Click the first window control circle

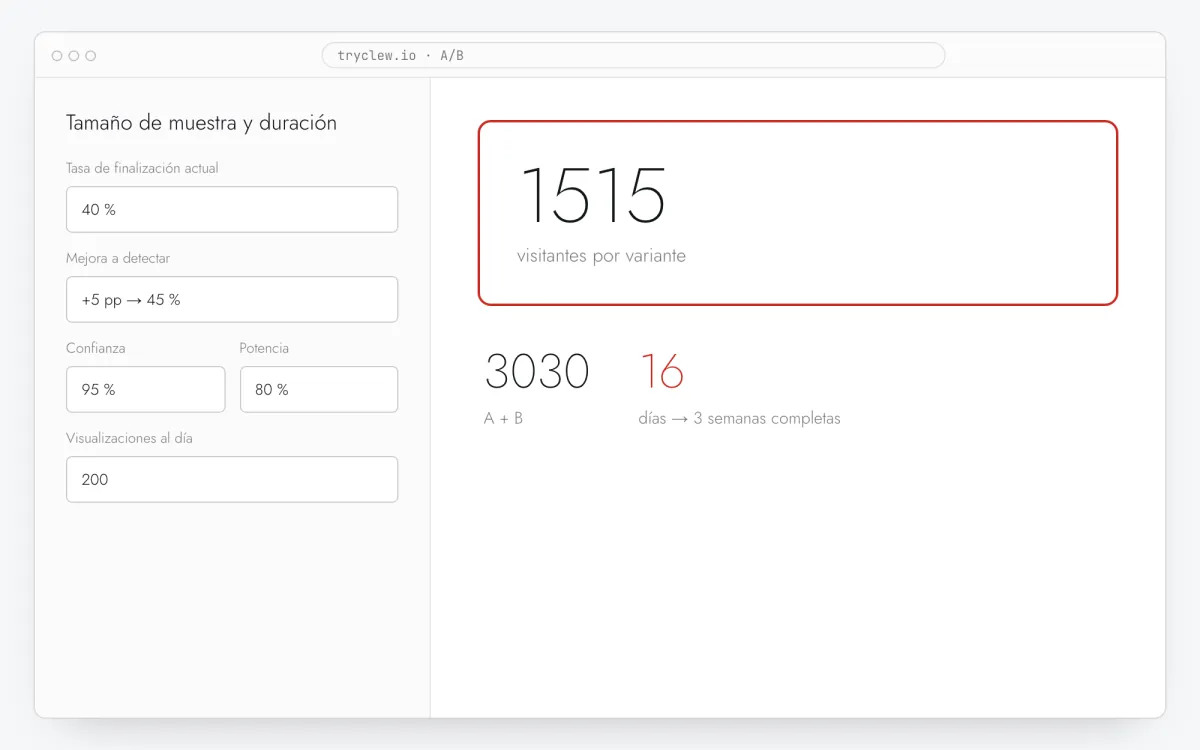[57, 56]
